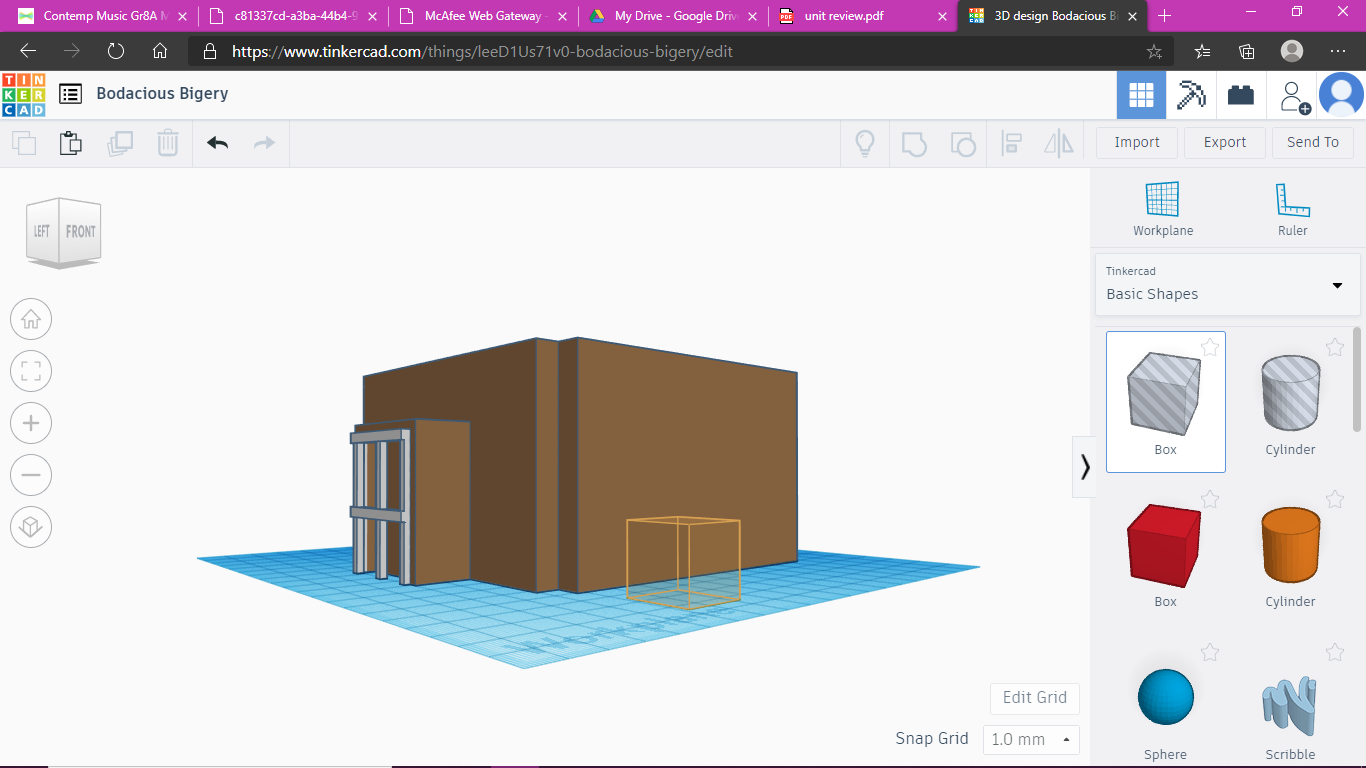Favorite the Sphere with star

[x=1210, y=653]
